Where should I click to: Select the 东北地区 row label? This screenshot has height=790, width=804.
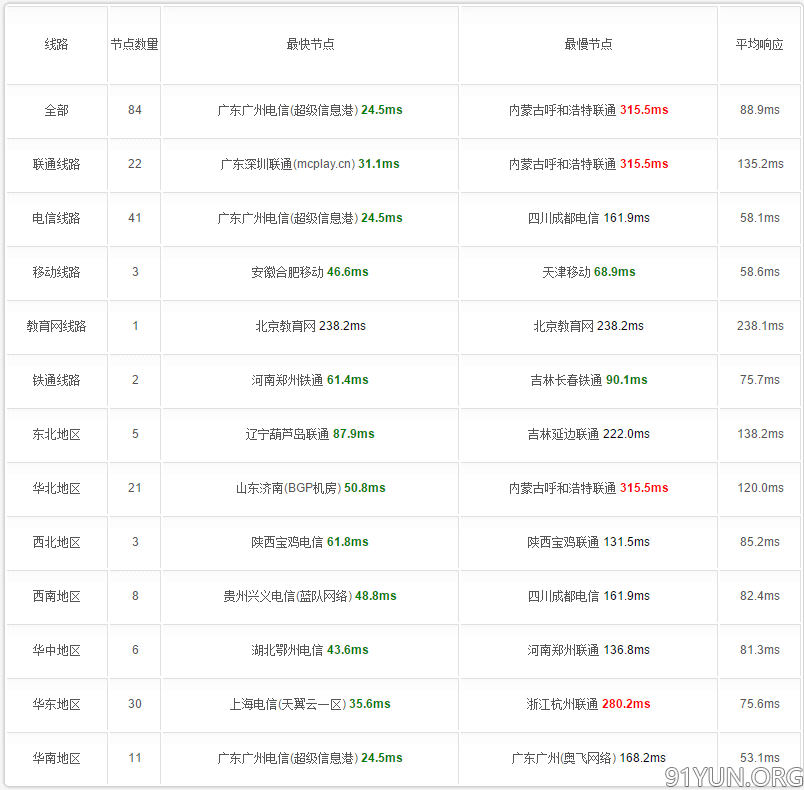[x=56, y=434]
